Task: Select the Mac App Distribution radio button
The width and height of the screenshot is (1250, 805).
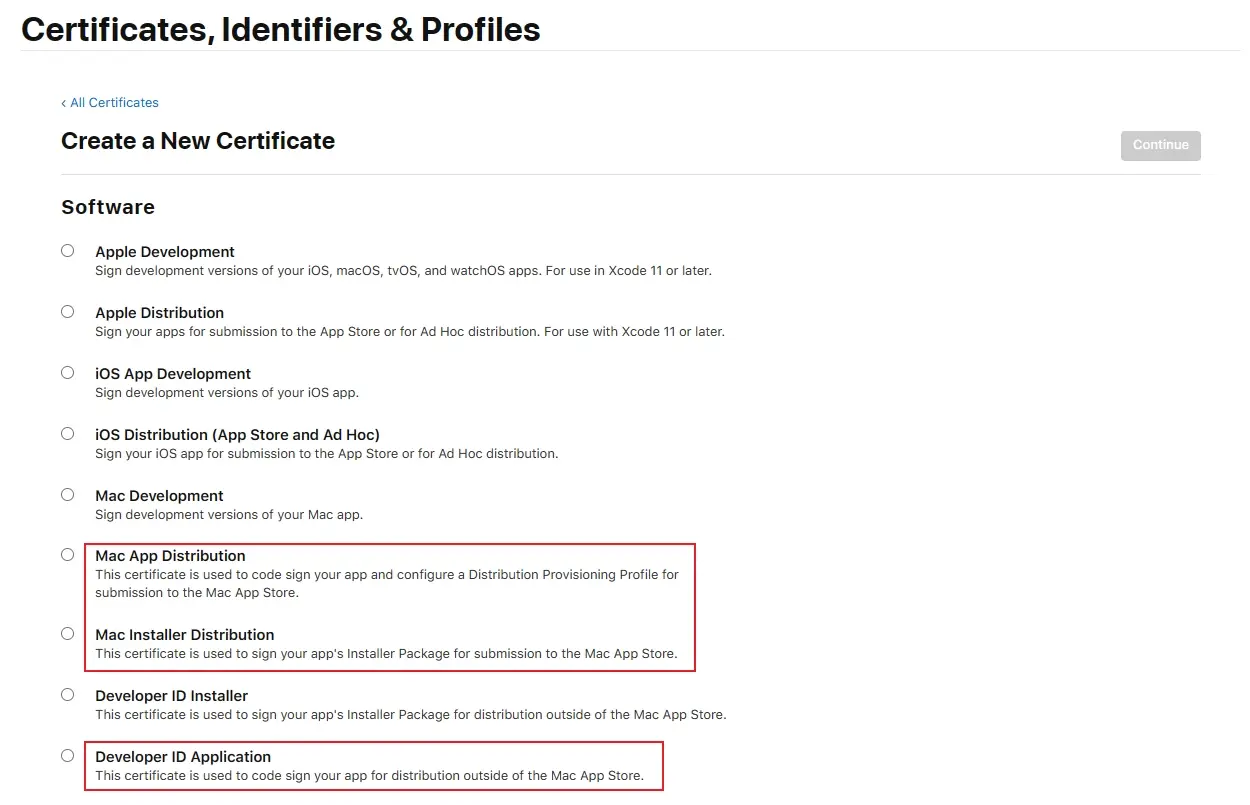Action: (x=68, y=555)
